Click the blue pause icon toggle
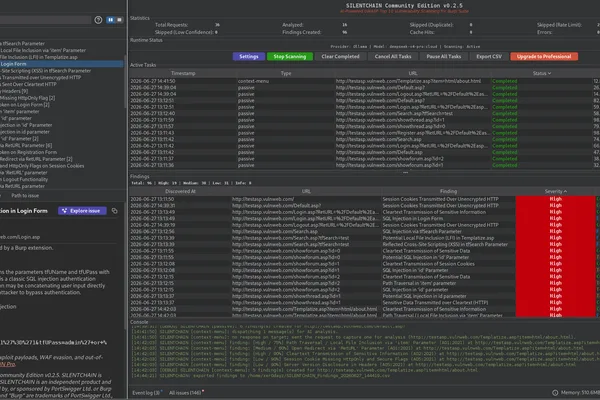Screen dimensions: 600x400 pyautogui.click(x=111, y=20)
